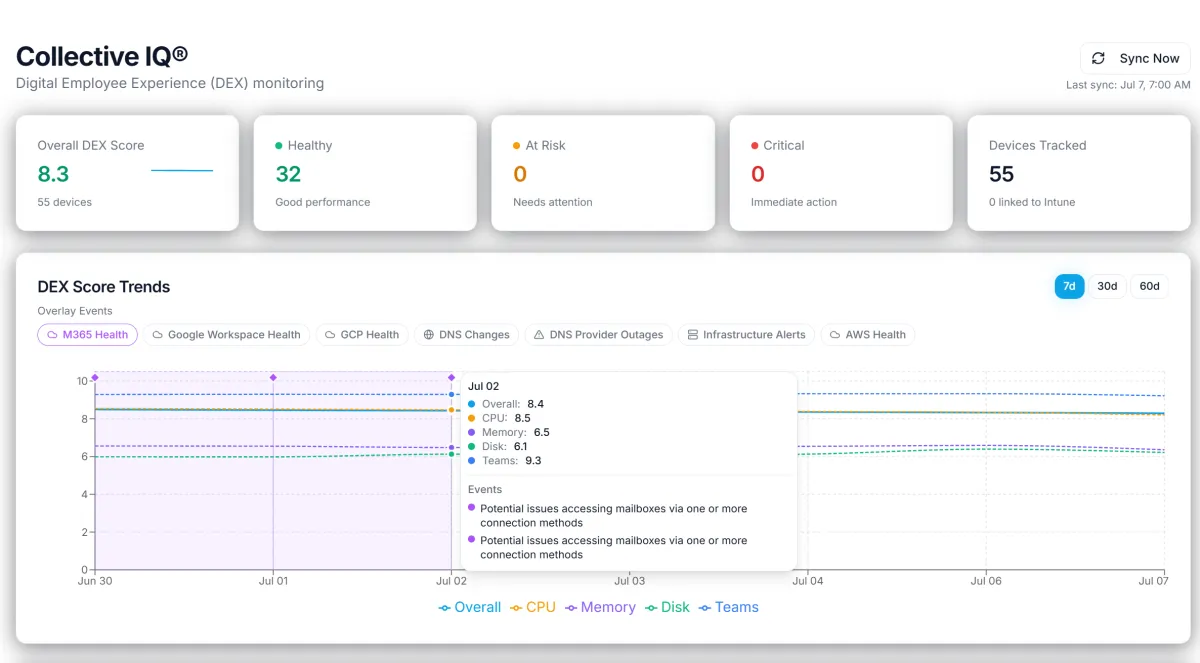Viewport: 1200px width, 663px height.
Task: Click the CPU legend entry
Action: pyautogui.click(x=533, y=607)
